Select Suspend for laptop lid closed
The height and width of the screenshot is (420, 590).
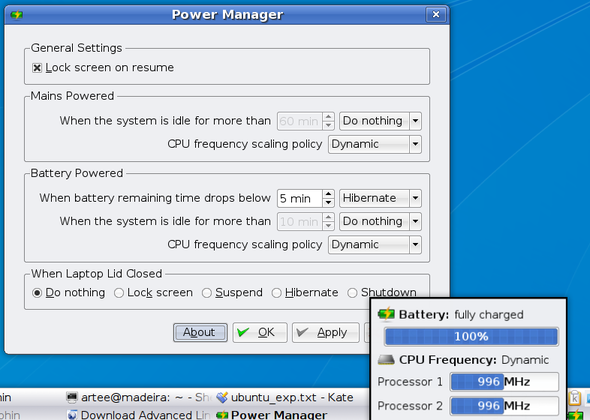(x=207, y=293)
